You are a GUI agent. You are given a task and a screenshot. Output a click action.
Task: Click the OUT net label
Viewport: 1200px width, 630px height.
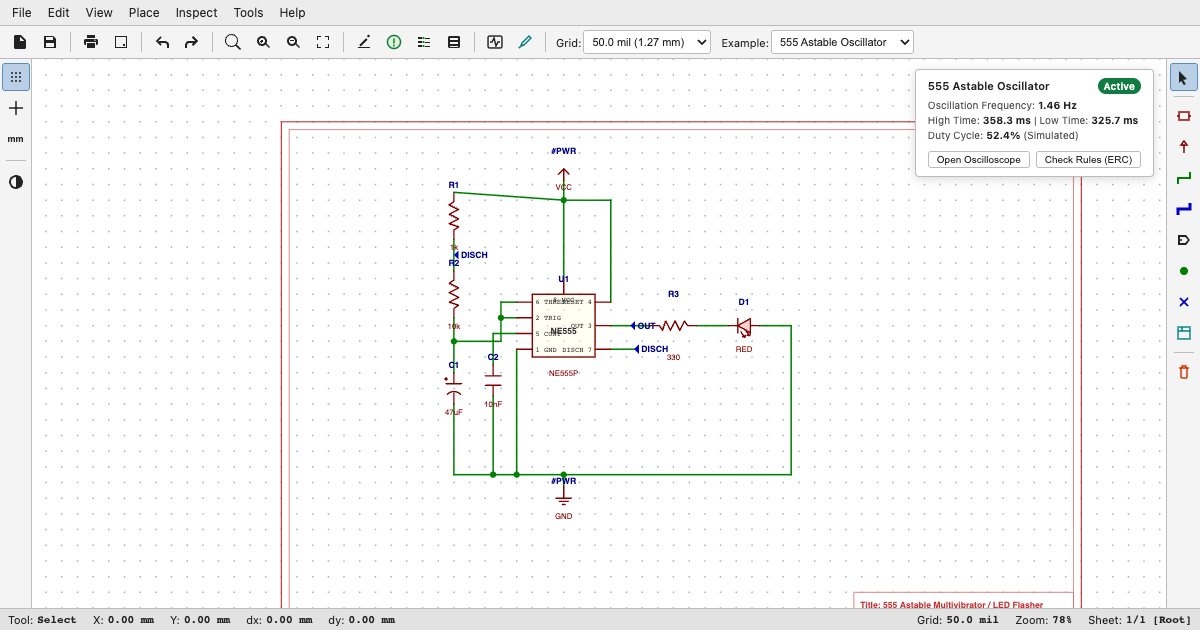[643, 326]
